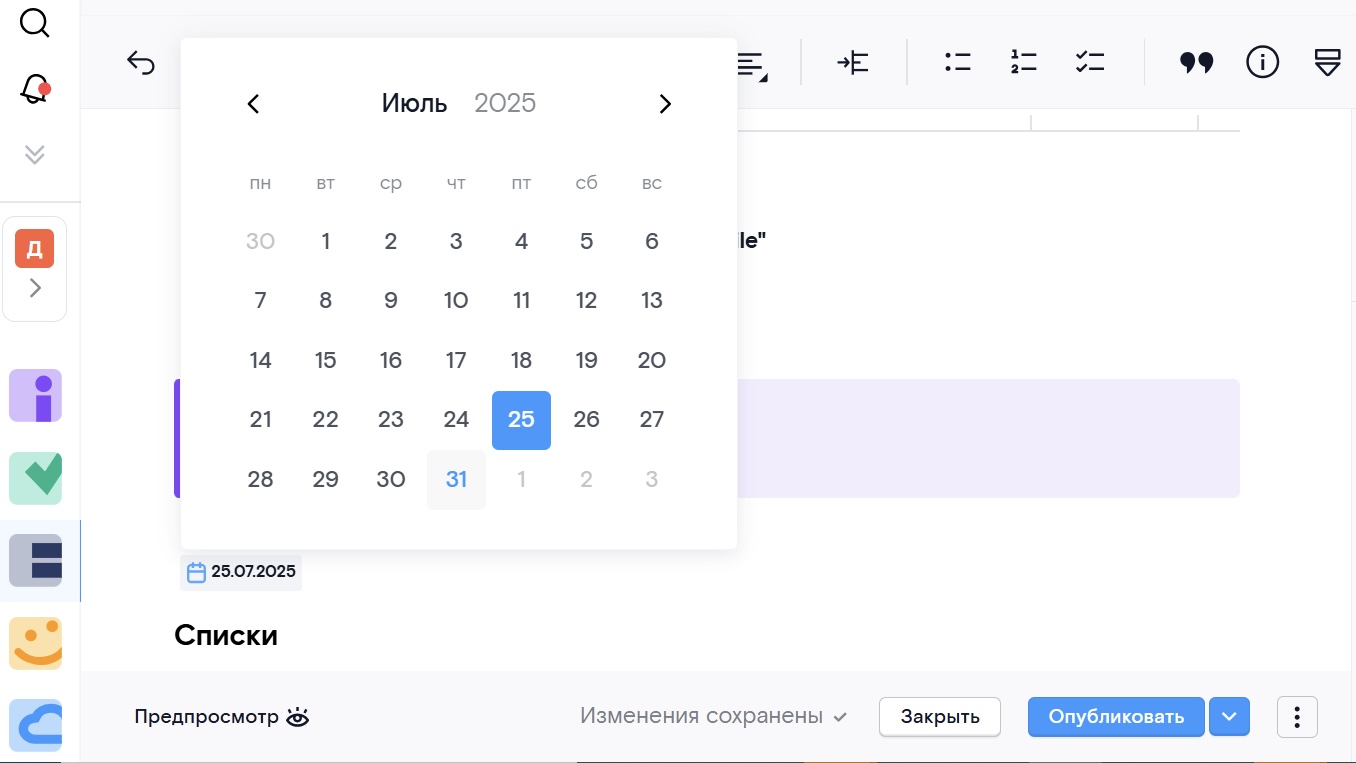Click the increase indent icon
The height and width of the screenshot is (763, 1356).
[x=853, y=63]
